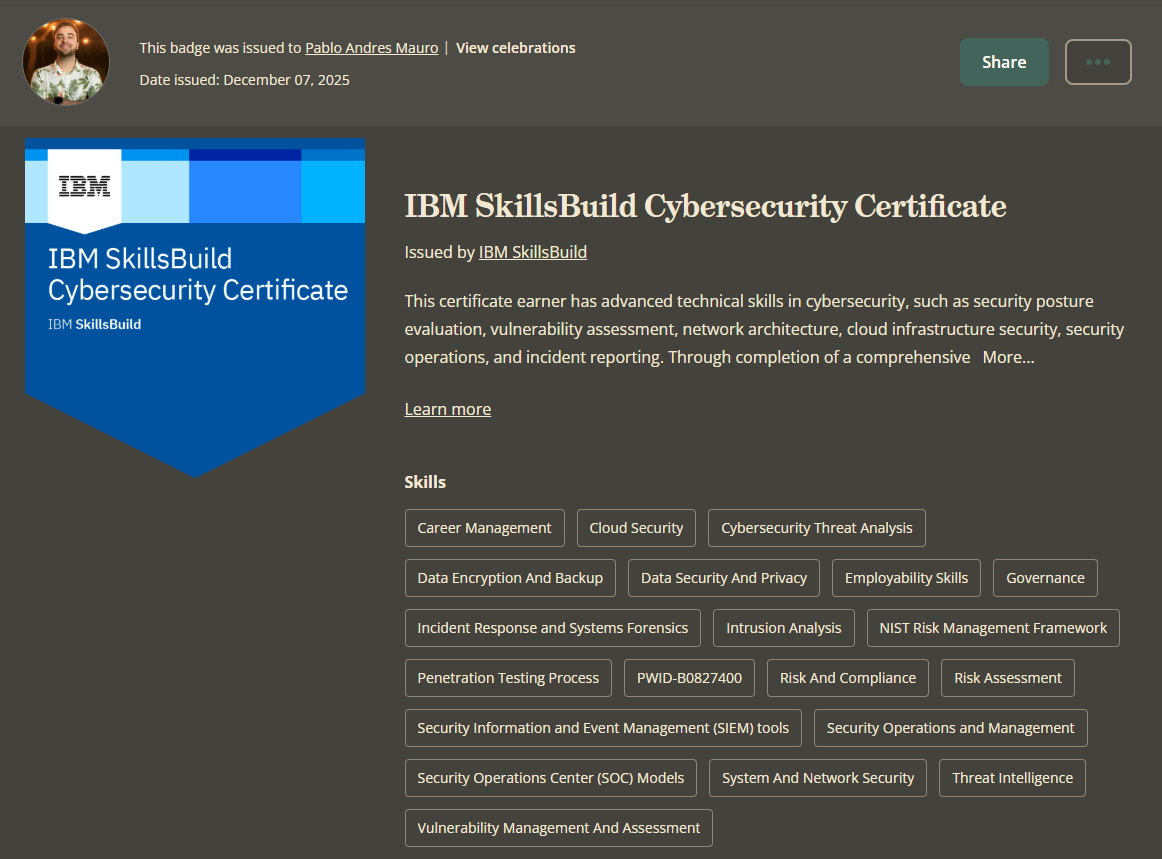
Task: Click Pablo Andres Mauro's profile photo
Action: [66, 62]
